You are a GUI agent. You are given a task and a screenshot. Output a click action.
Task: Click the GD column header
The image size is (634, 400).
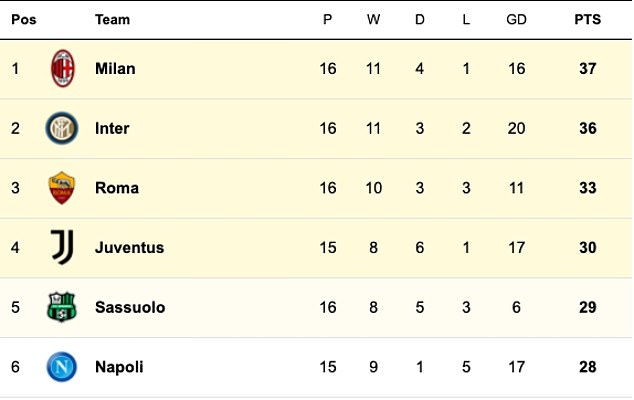pyautogui.click(x=516, y=19)
